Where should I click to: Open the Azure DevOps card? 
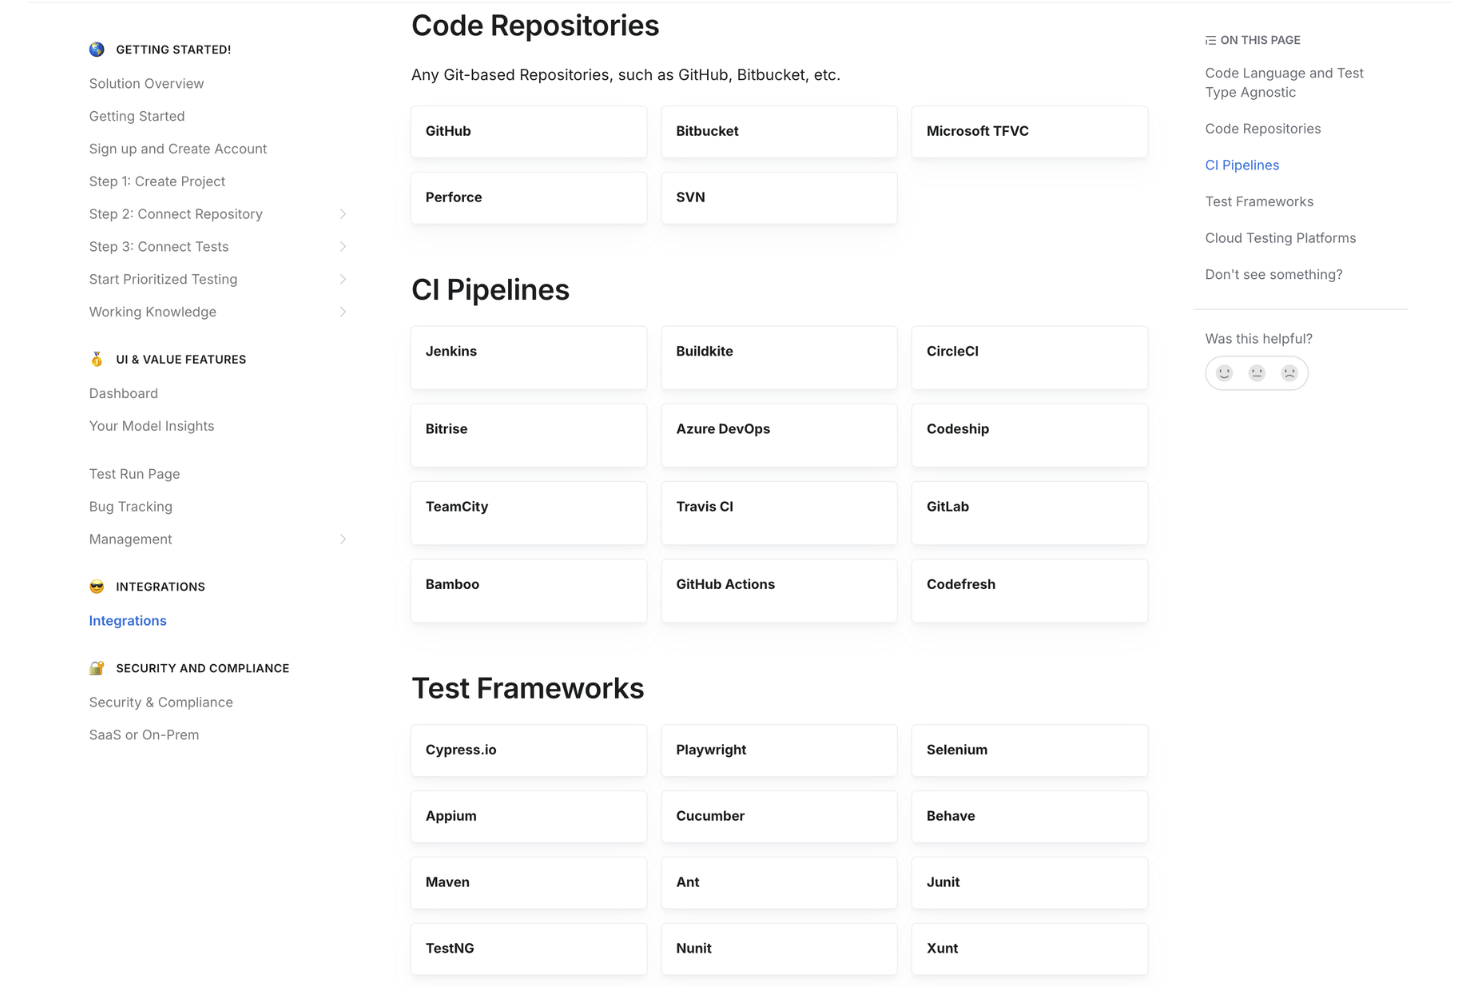(x=779, y=436)
